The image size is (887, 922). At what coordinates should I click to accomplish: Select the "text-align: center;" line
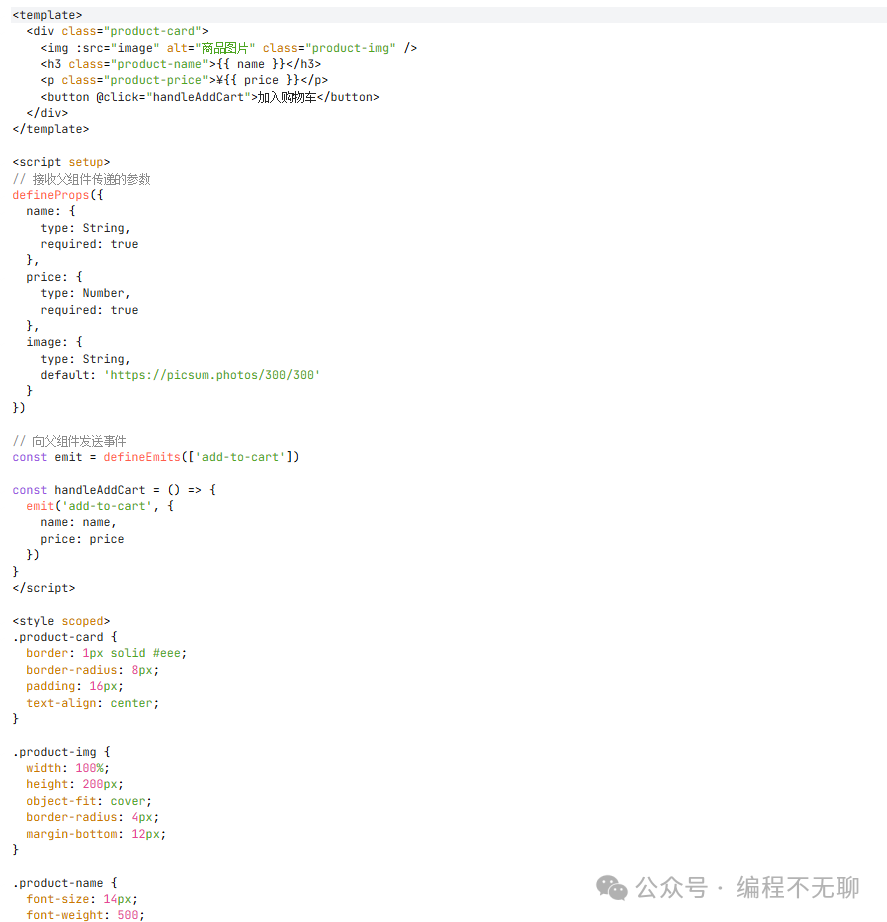coord(92,703)
